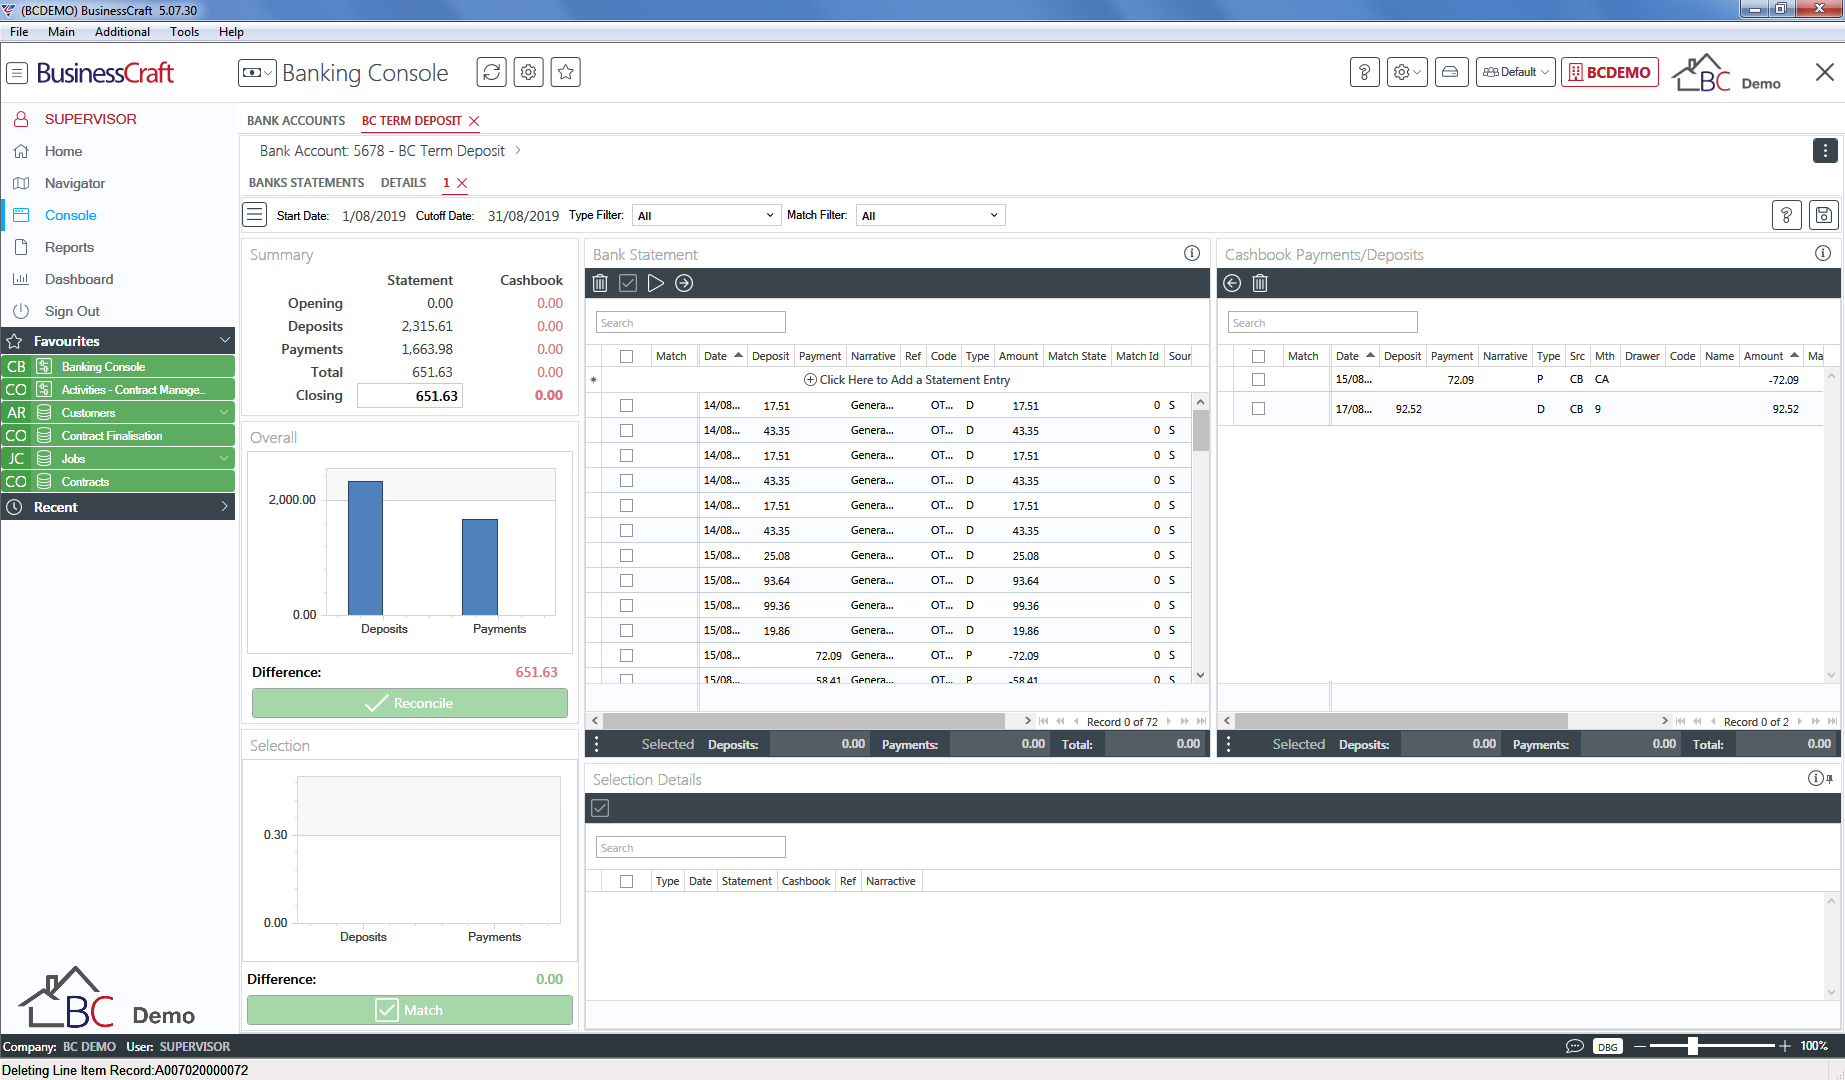Click the Cashbook search field
The image size is (1845, 1080).
(x=1323, y=322)
